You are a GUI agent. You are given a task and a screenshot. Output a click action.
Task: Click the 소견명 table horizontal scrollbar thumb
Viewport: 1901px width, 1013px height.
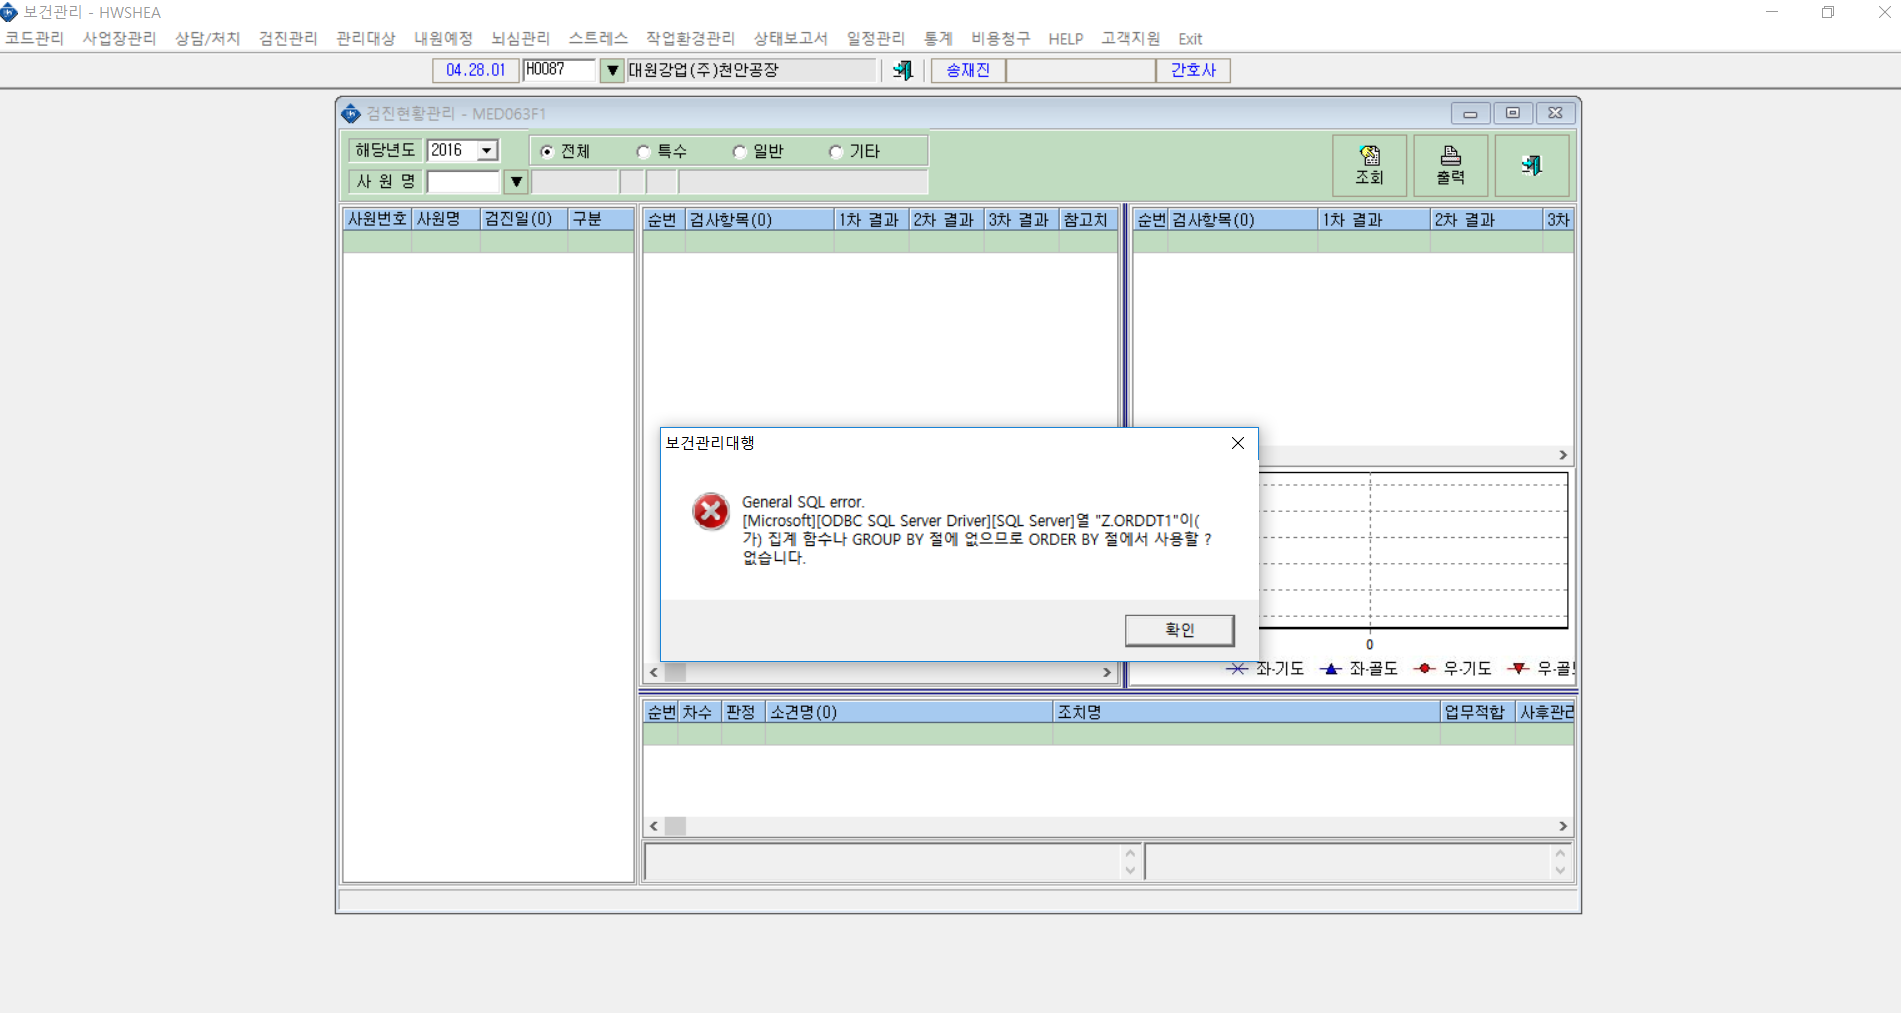pos(676,826)
